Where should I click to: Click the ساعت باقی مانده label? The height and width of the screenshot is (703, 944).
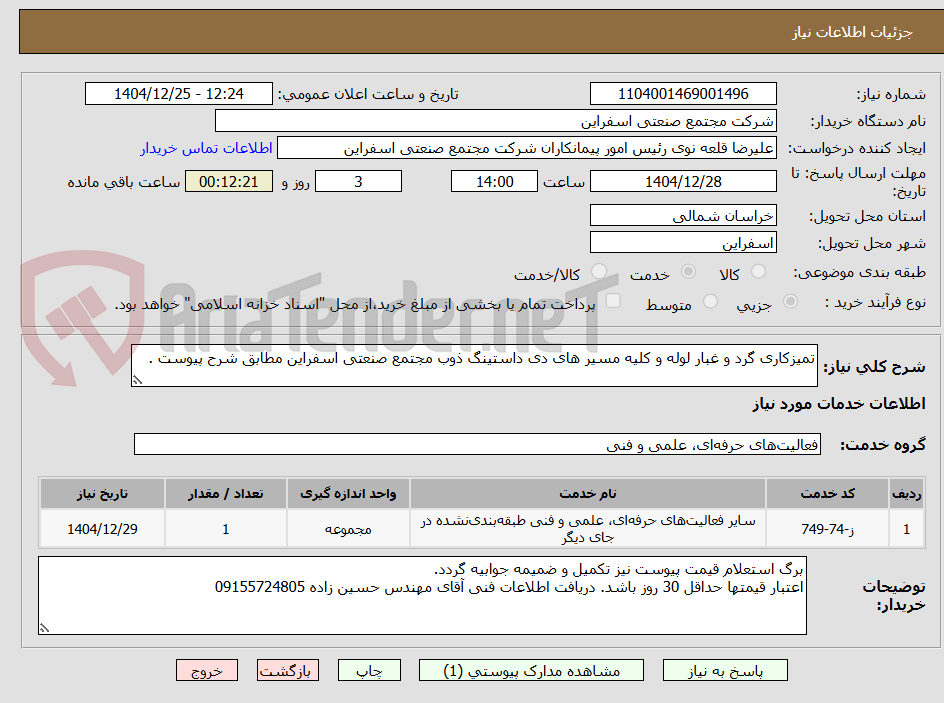coord(123,182)
